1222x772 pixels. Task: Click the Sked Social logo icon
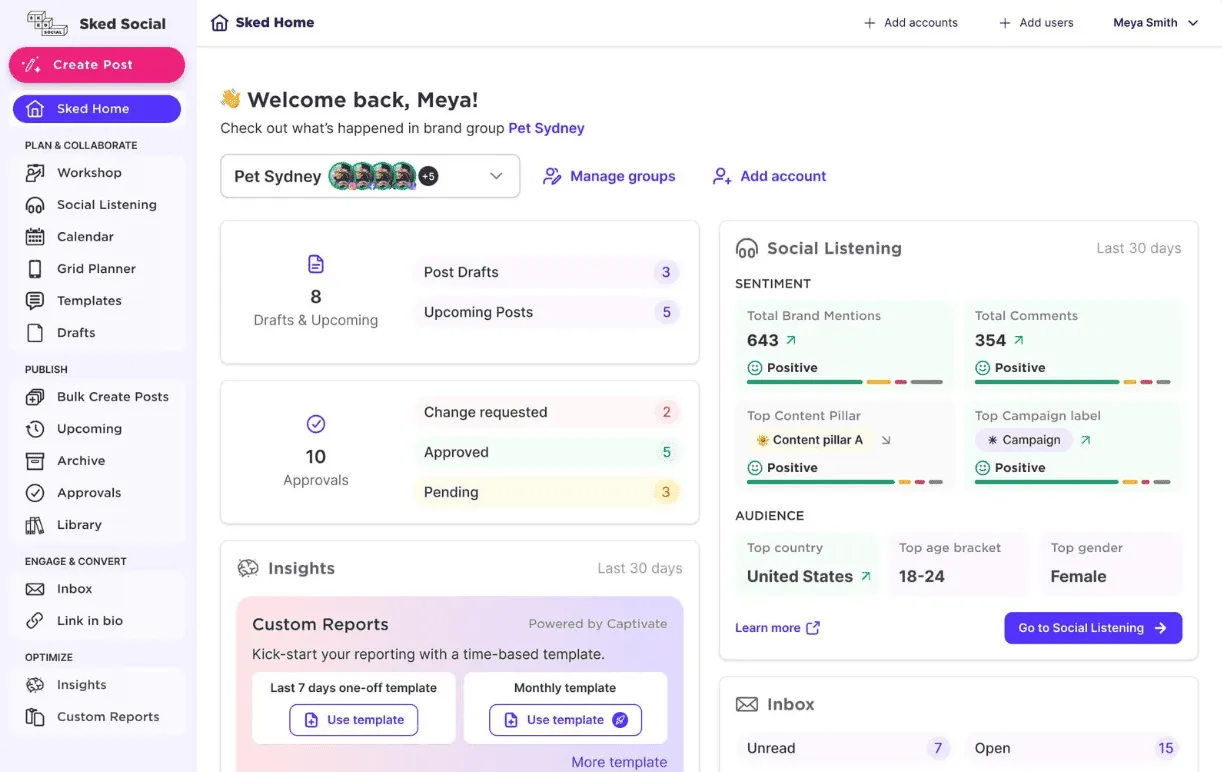click(46, 22)
